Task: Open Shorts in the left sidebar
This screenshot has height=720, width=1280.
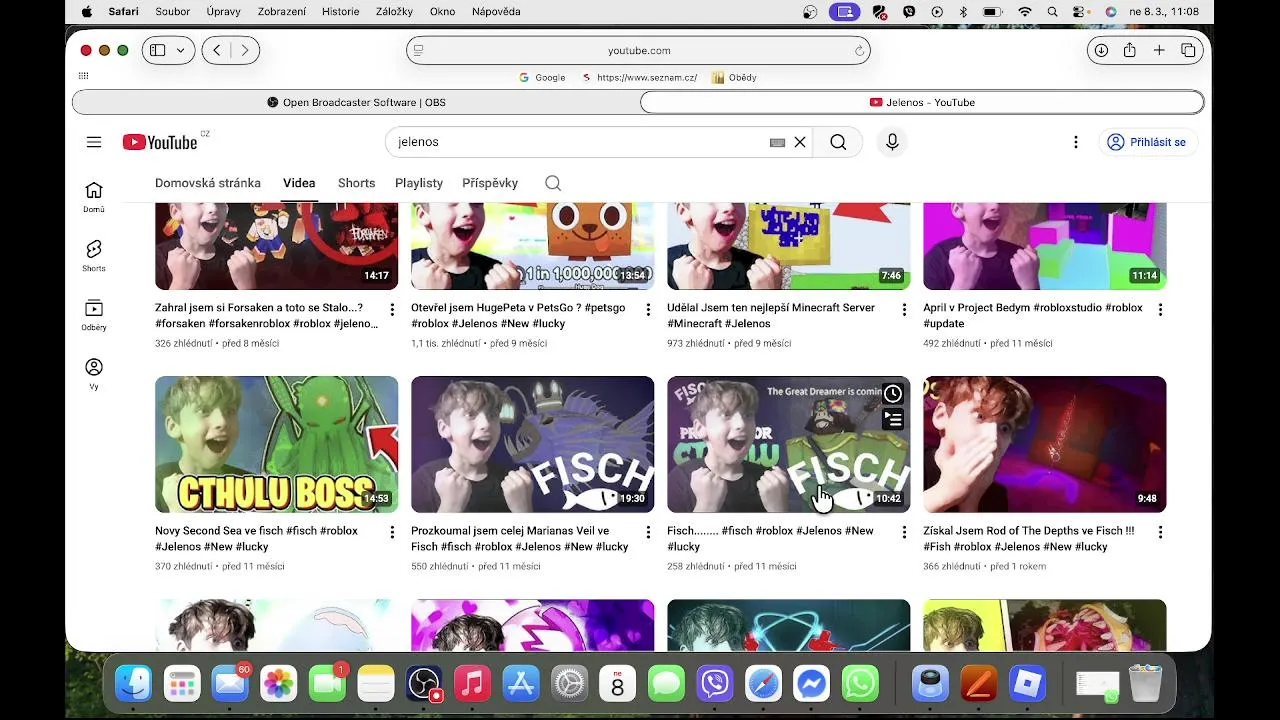Action: tap(93, 256)
